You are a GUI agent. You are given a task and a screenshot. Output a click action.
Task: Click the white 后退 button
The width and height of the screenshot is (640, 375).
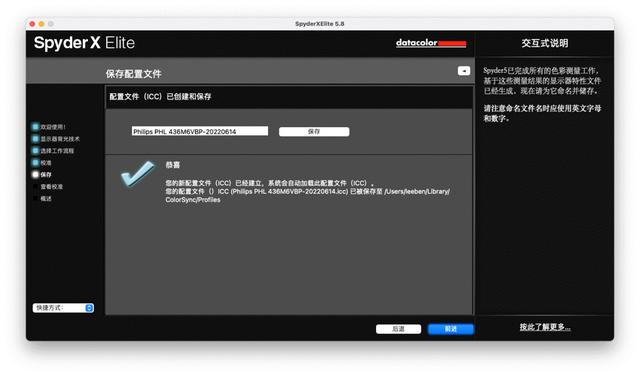[x=398, y=329]
